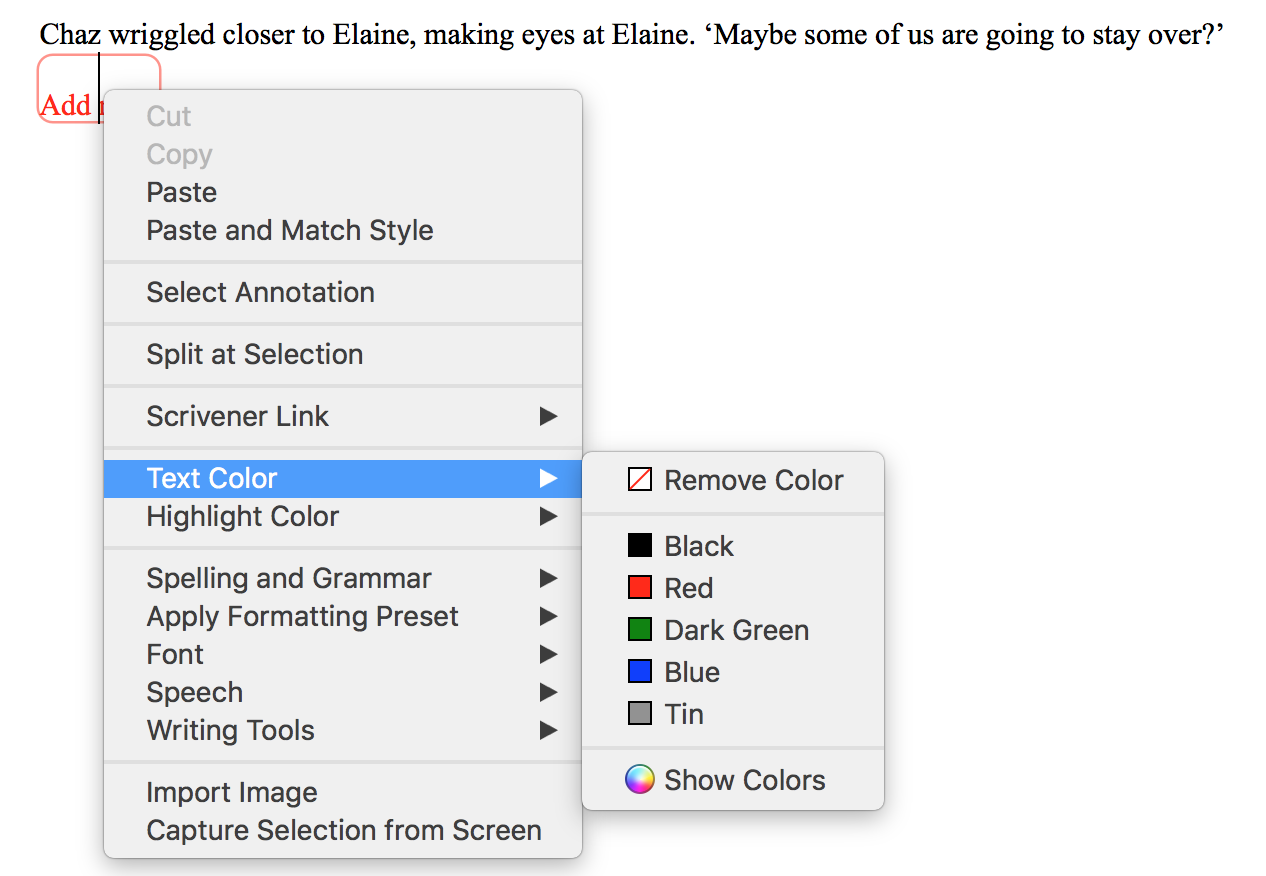Select Capture Selection from Screen

tap(344, 830)
